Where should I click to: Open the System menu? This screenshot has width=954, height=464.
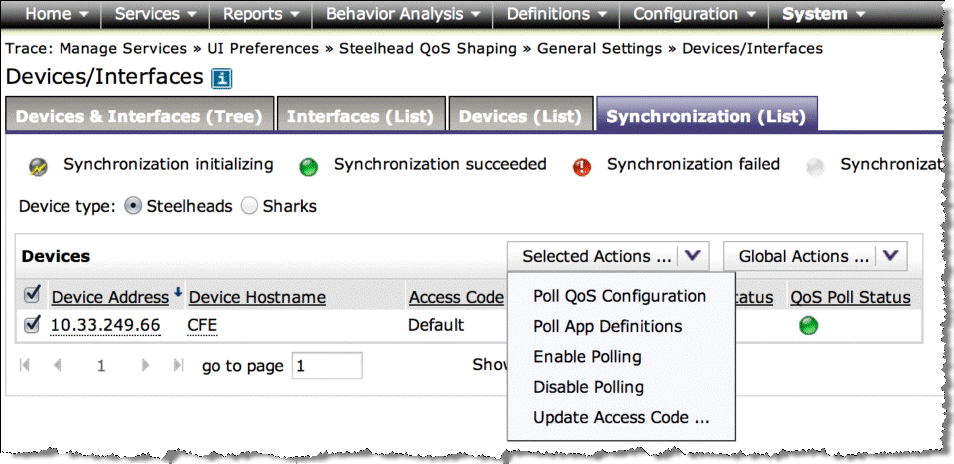pos(823,14)
